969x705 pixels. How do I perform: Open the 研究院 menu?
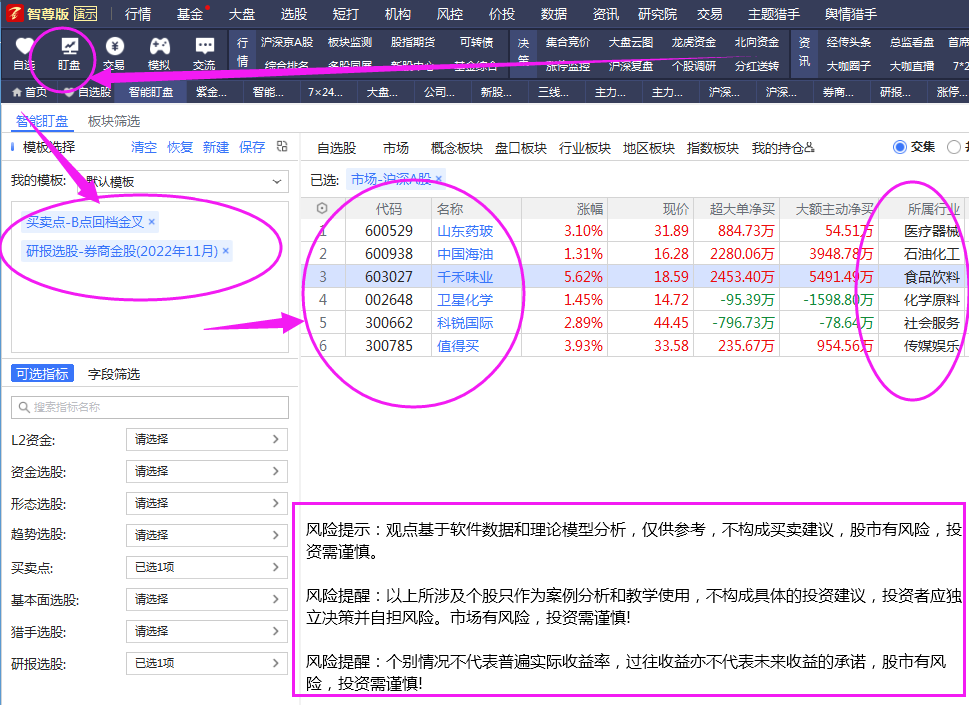(x=657, y=14)
